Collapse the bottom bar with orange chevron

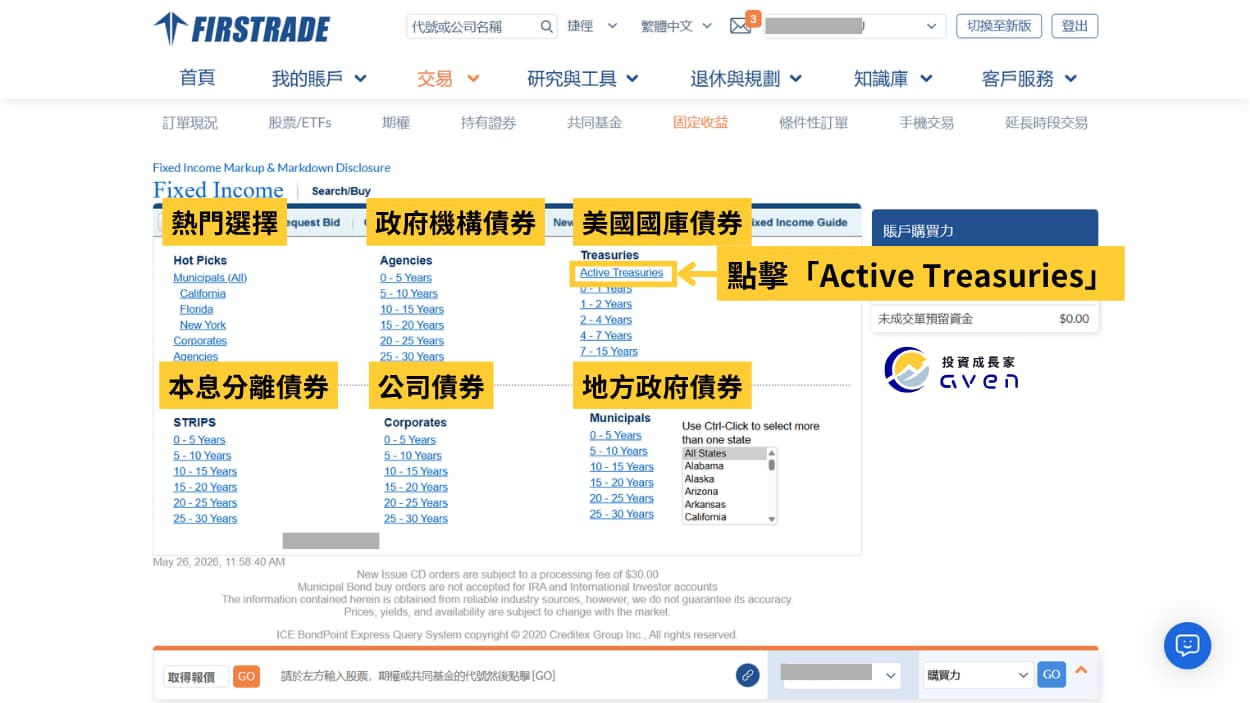1080,671
